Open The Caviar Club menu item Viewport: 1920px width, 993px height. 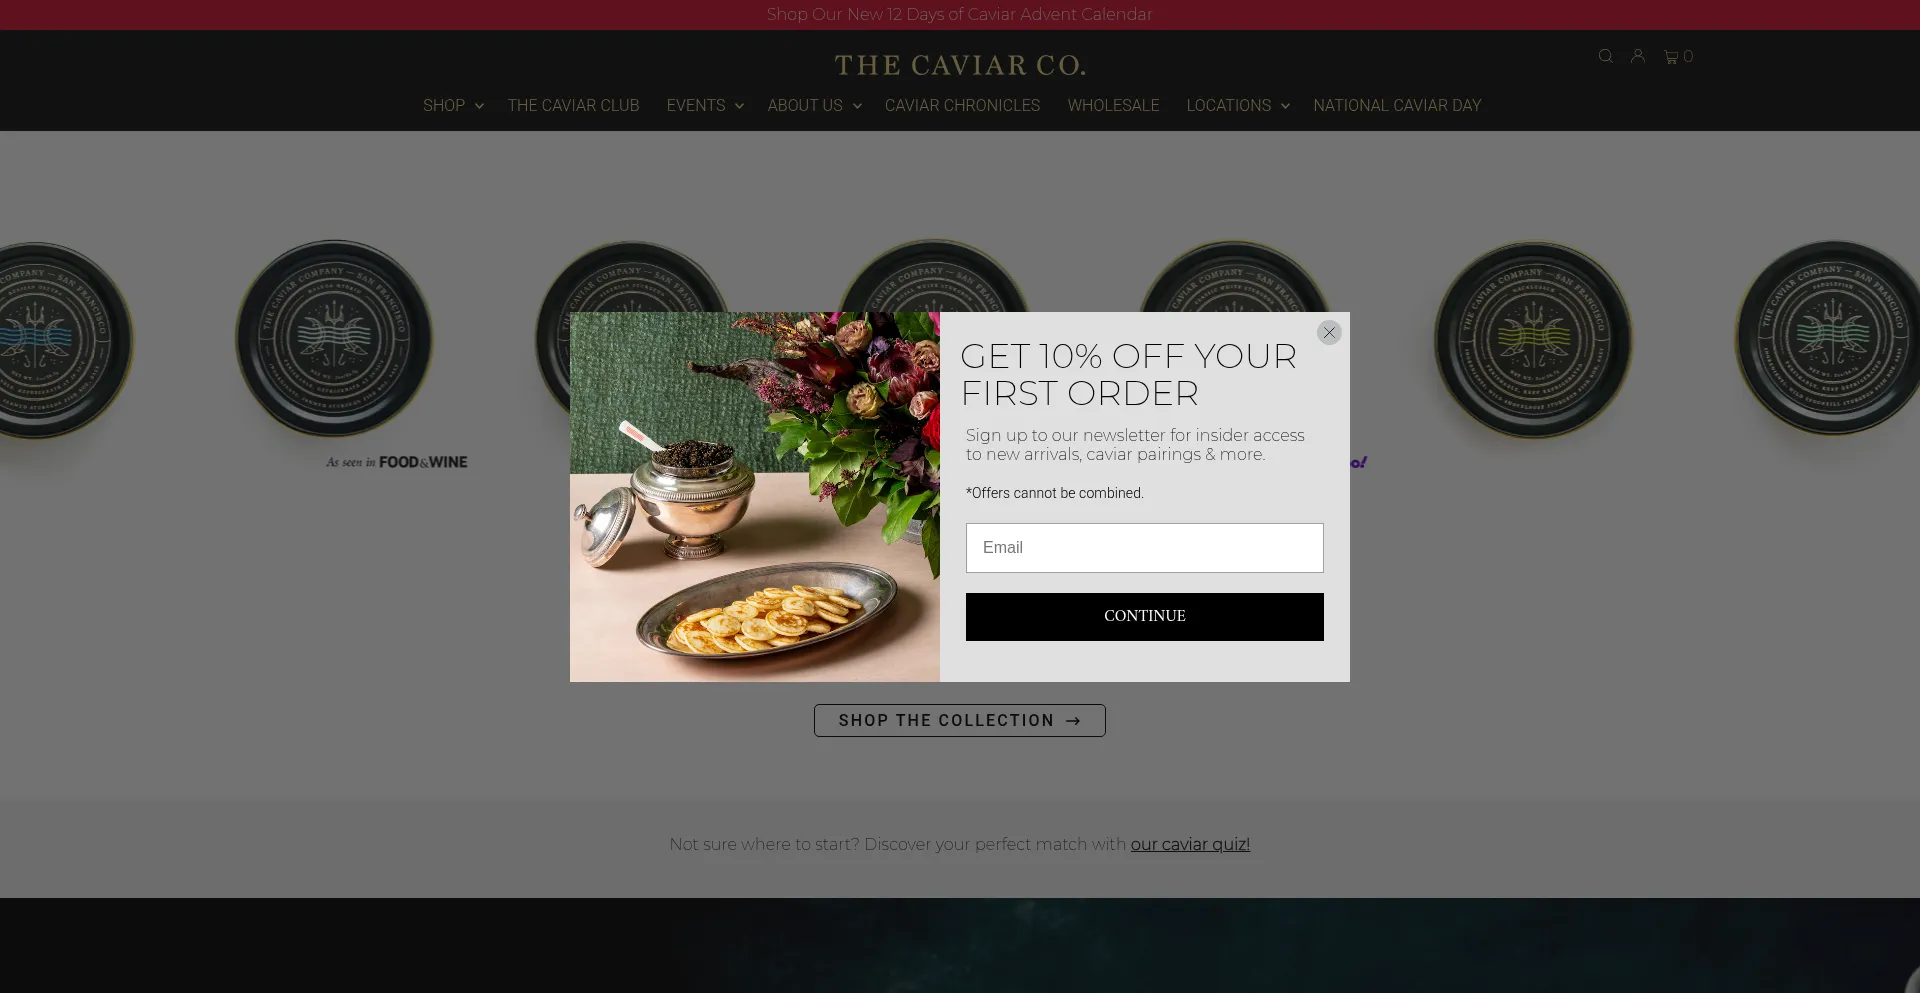[573, 106]
